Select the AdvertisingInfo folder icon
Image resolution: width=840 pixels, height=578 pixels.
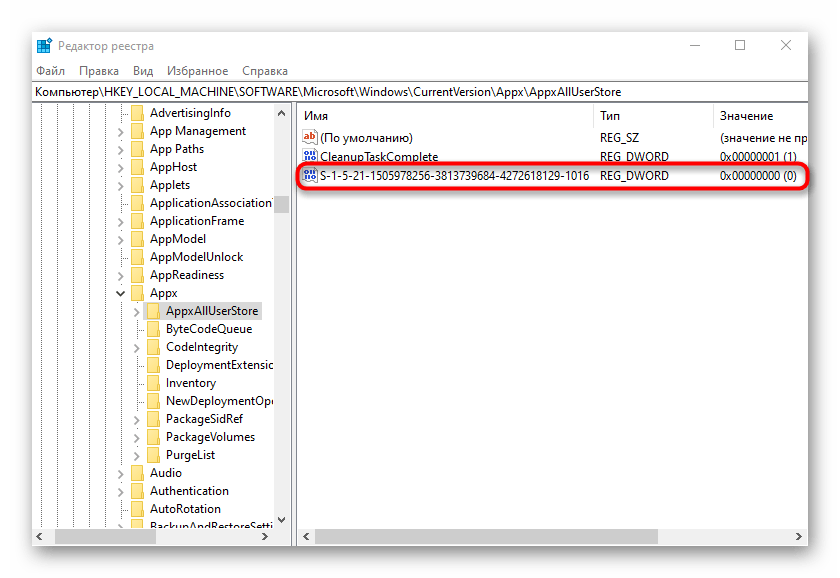138,113
